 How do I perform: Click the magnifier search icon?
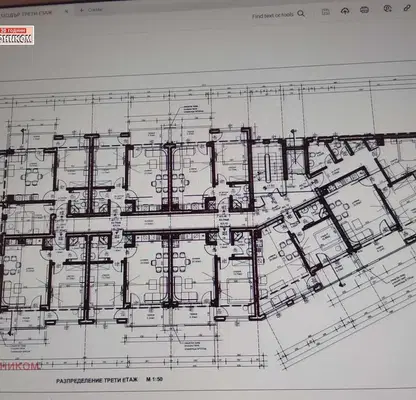coord(301,14)
